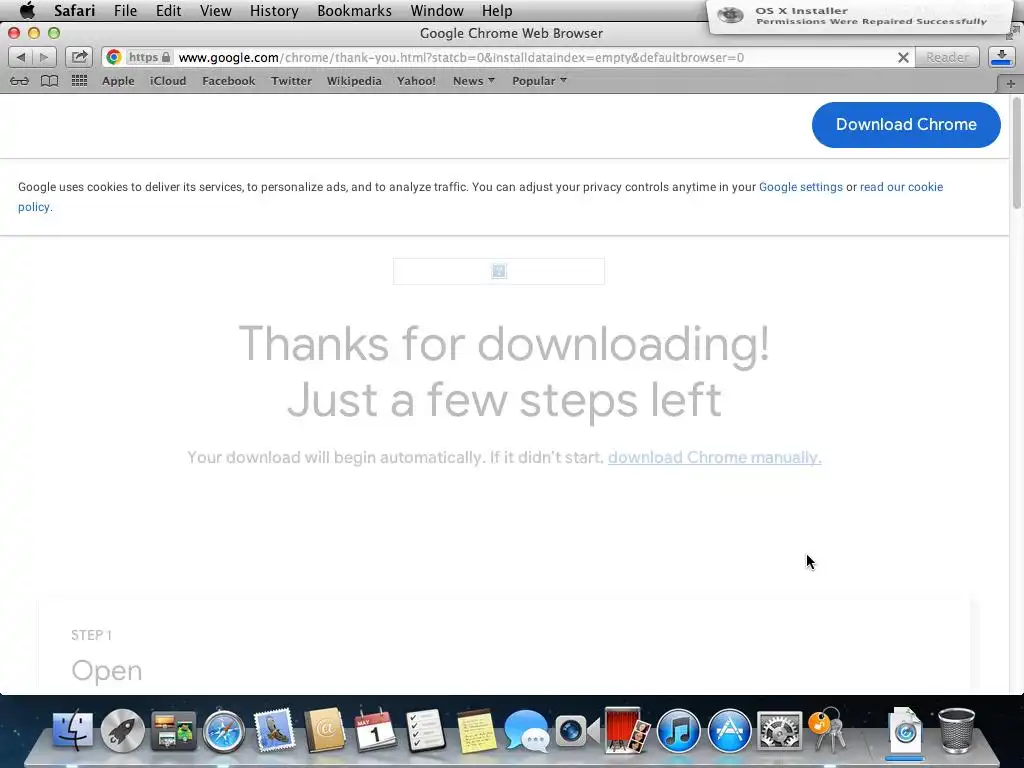Add a new tab with plus button
1024x768 pixels.
1010,84
